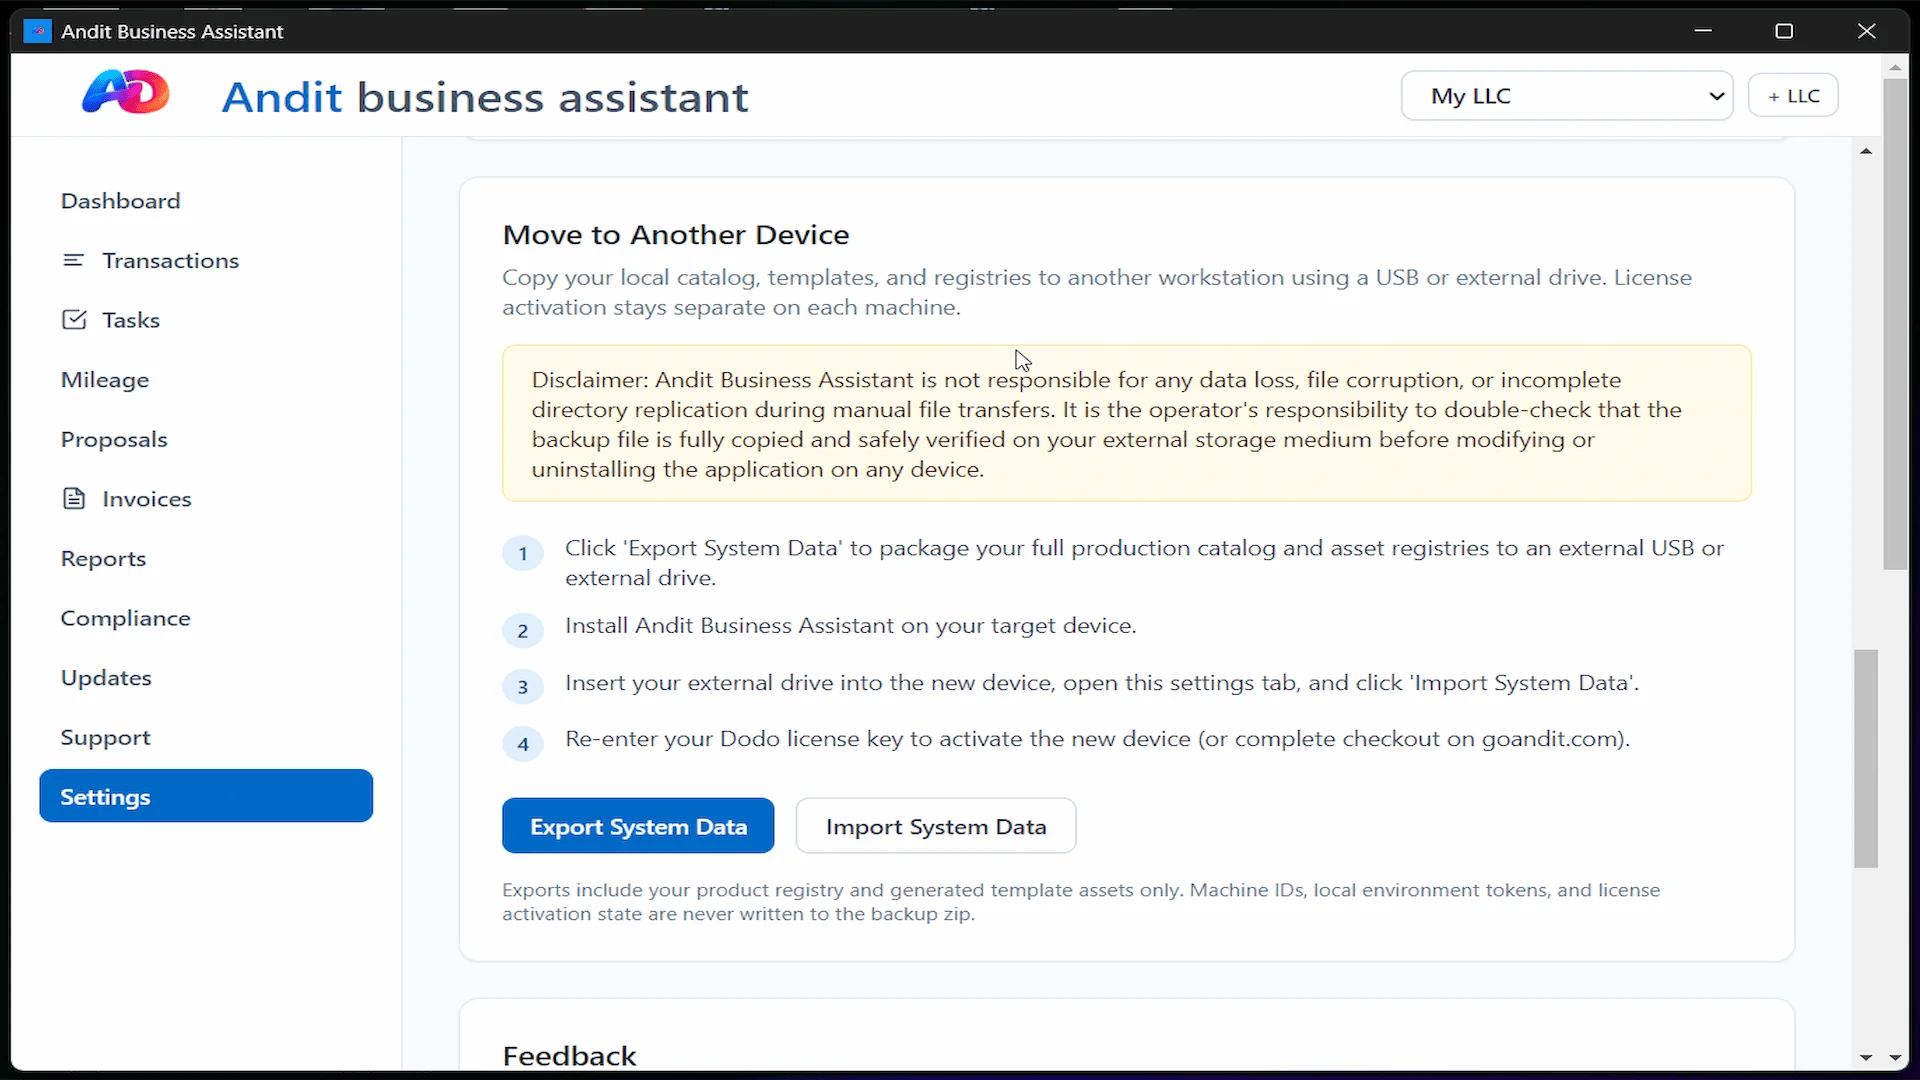Open the Tasks section

pos(131,320)
